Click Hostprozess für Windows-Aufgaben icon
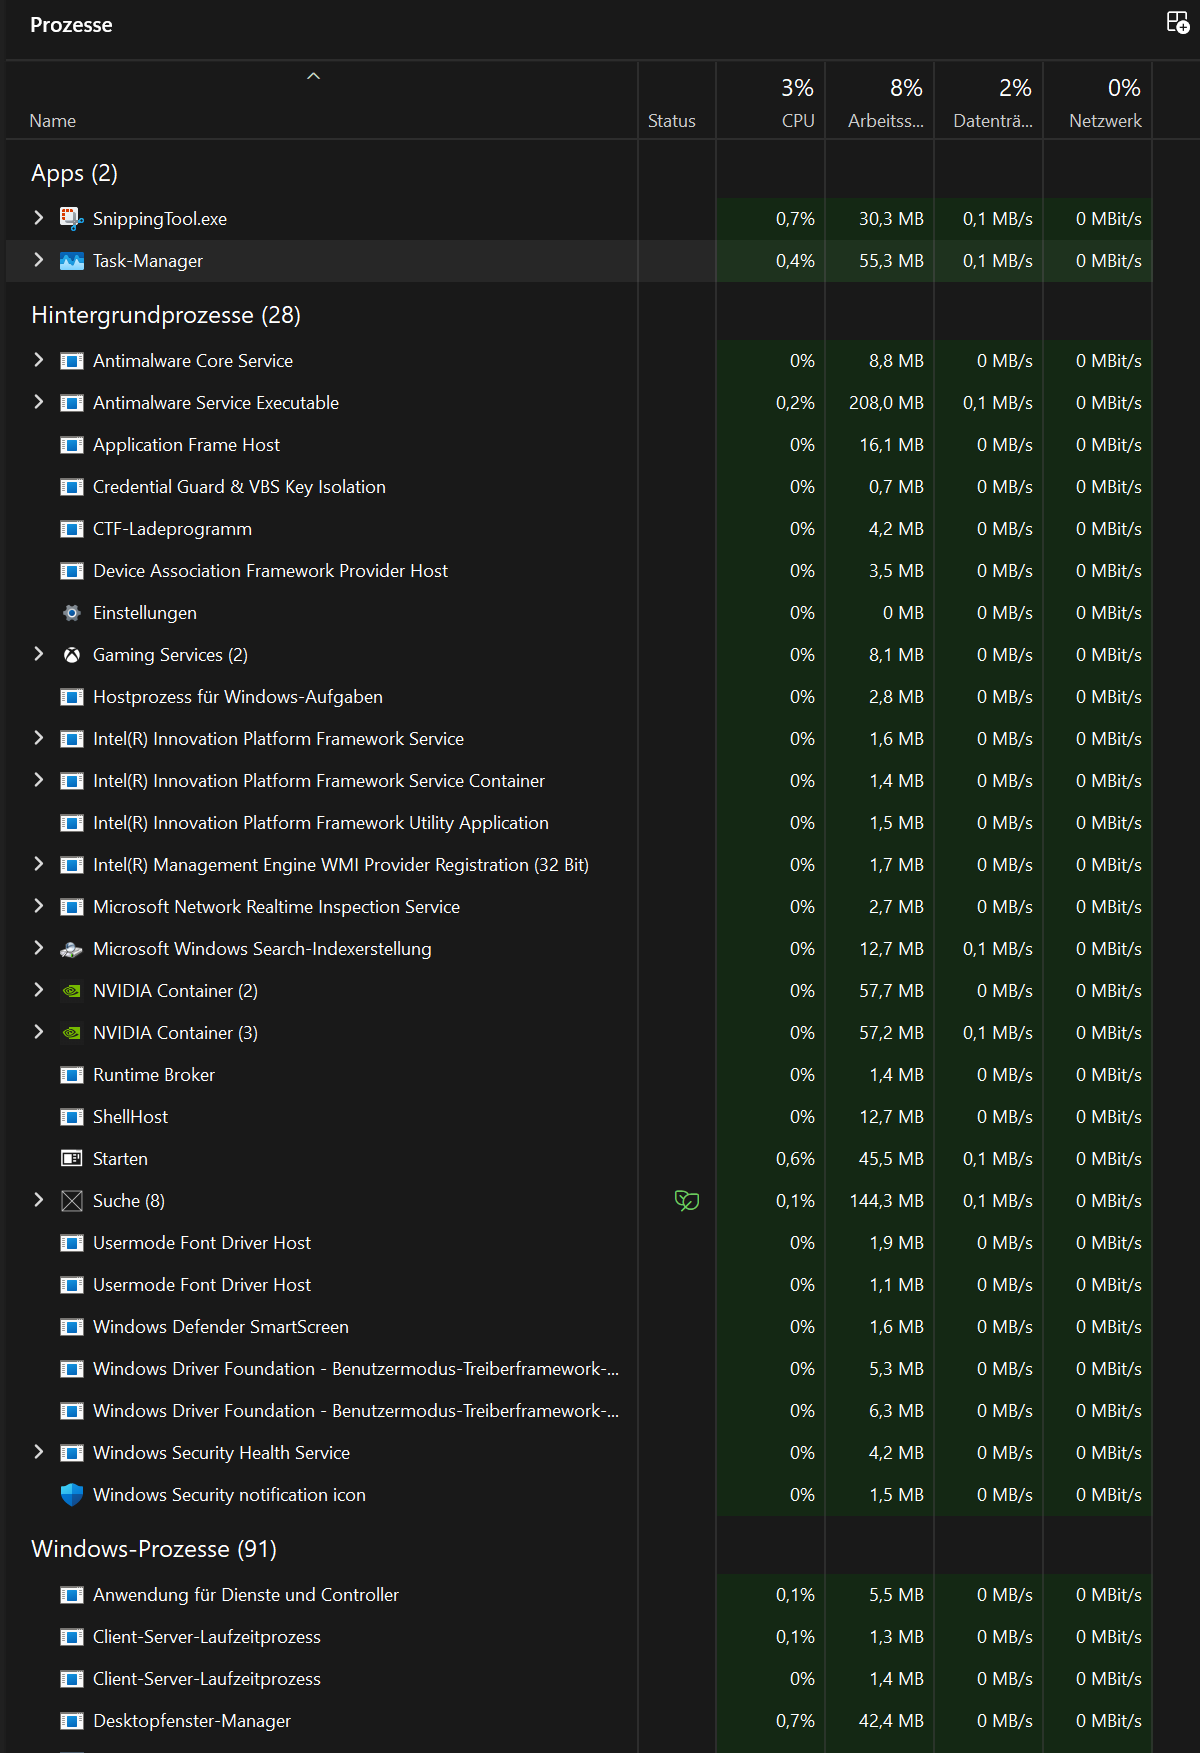The width and height of the screenshot is (1200, 1753). pyautogui.click(x=71, y=697)
